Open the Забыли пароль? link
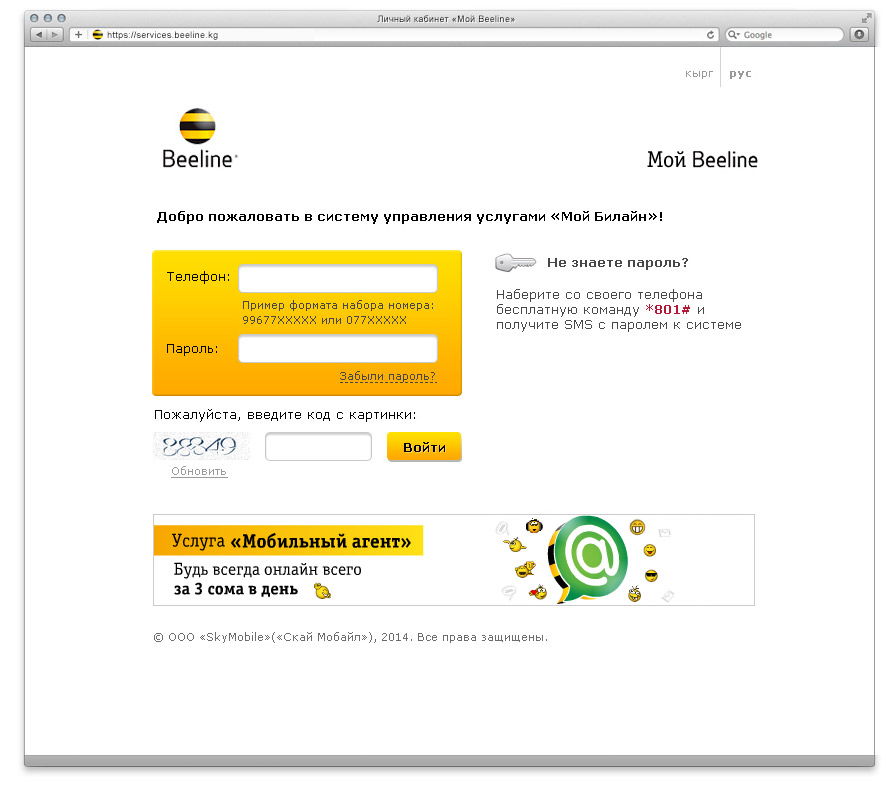 coord(388,376)
